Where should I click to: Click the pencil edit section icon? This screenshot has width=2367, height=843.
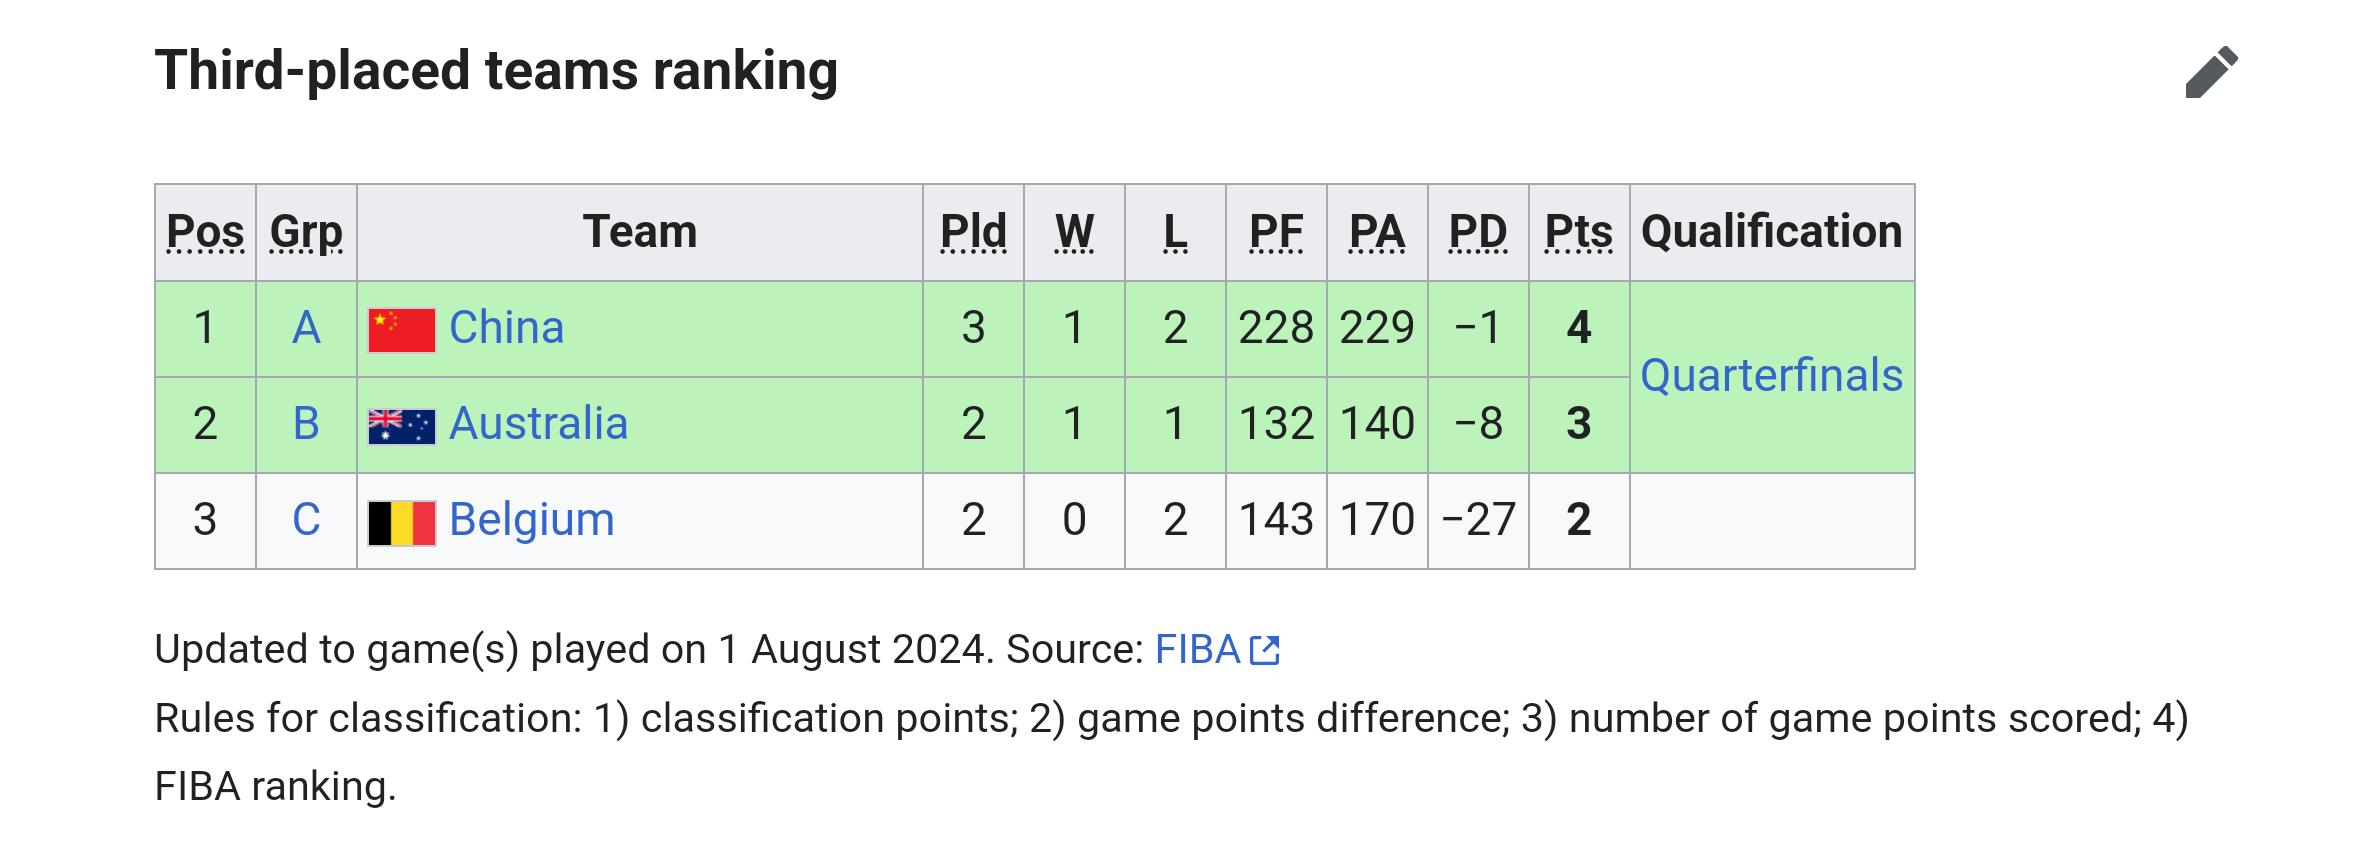[x=2211, y=72]
